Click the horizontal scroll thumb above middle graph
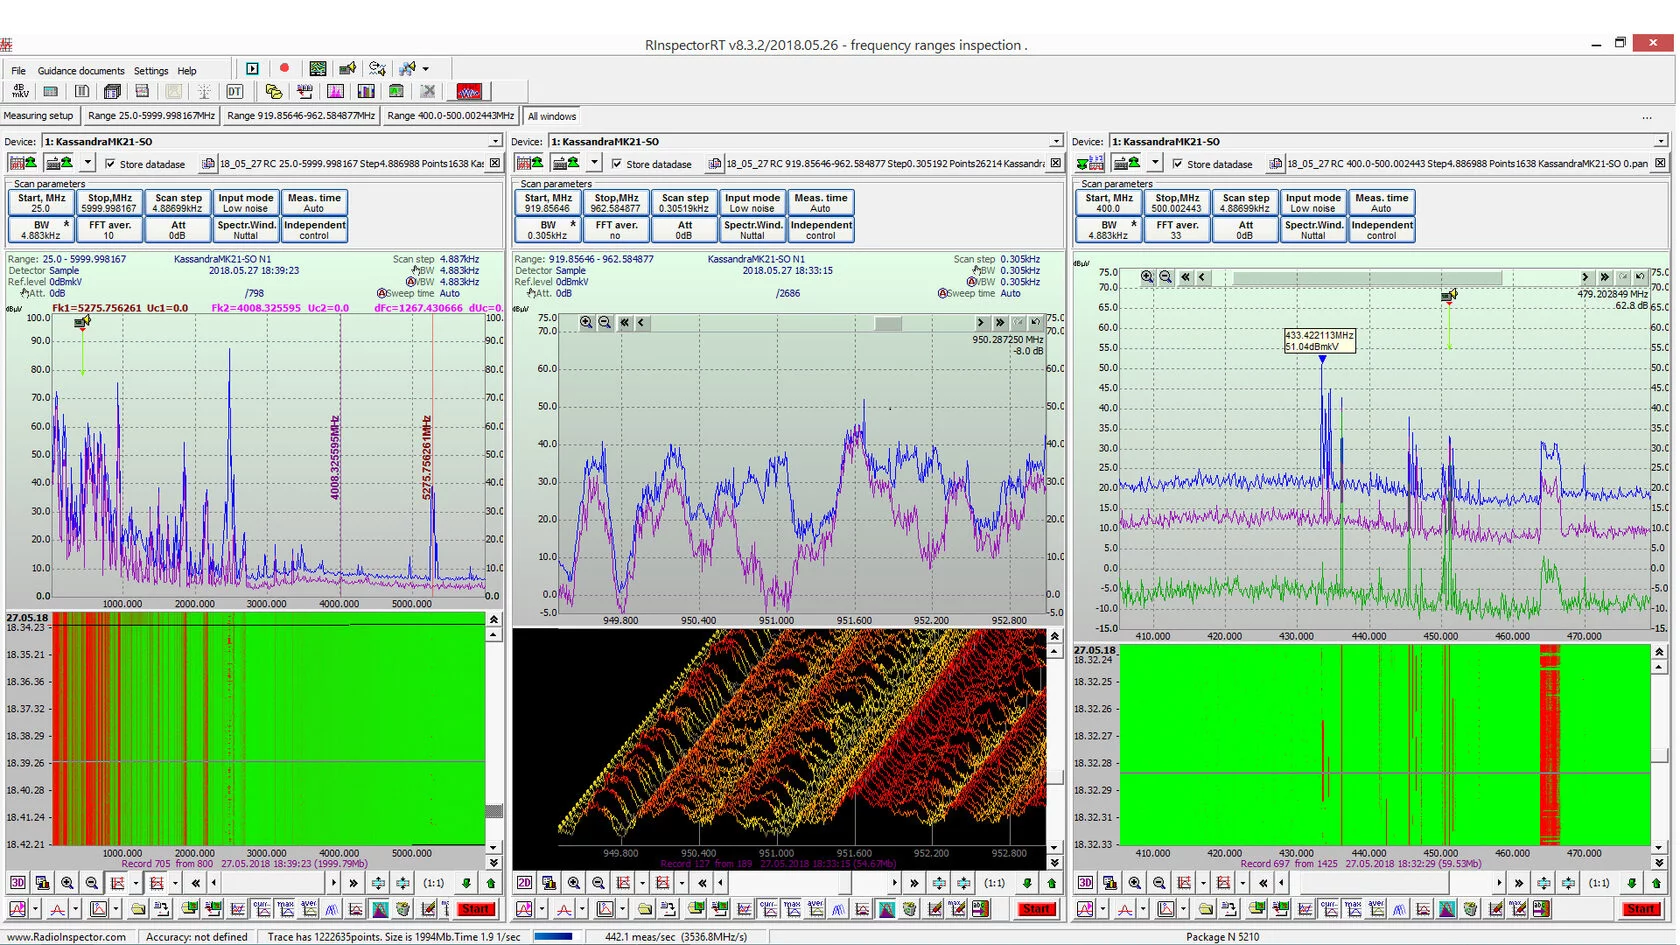The height and width of the screenshot is (945, 1680). coord(887,322)
